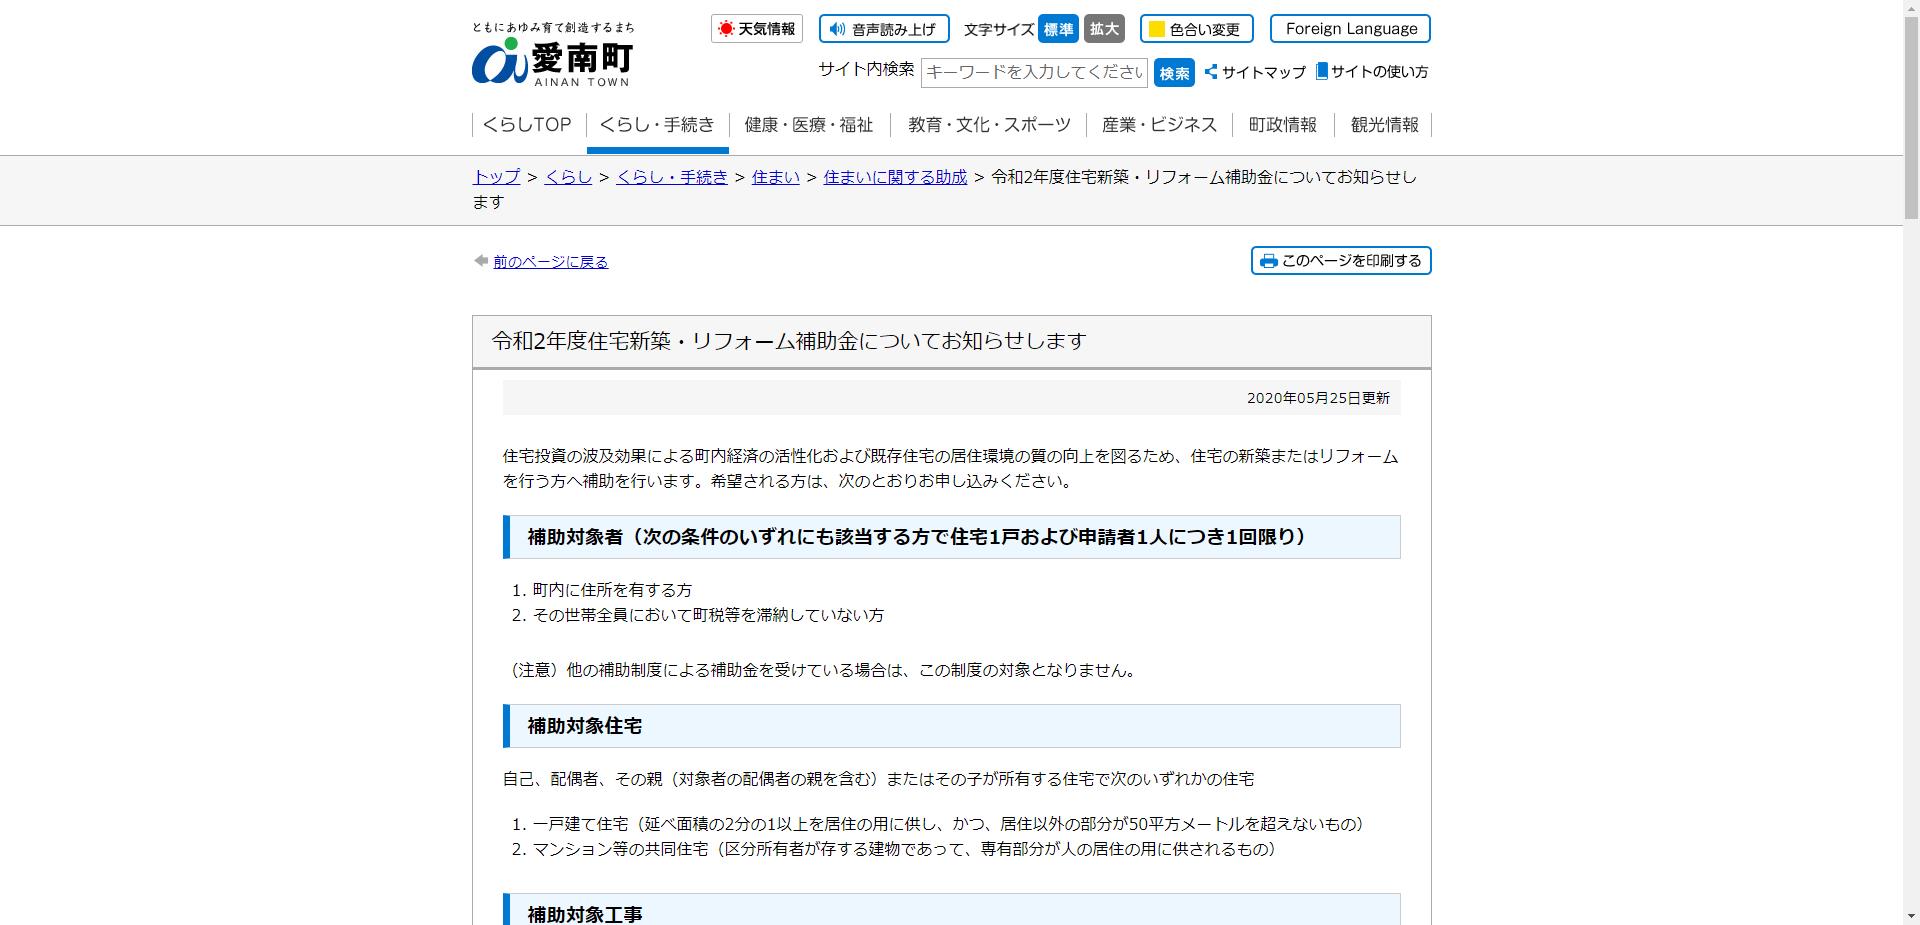Follow the 前のページに戻る link
Screen dimensions: 1920x925
(x=549, y=261)
